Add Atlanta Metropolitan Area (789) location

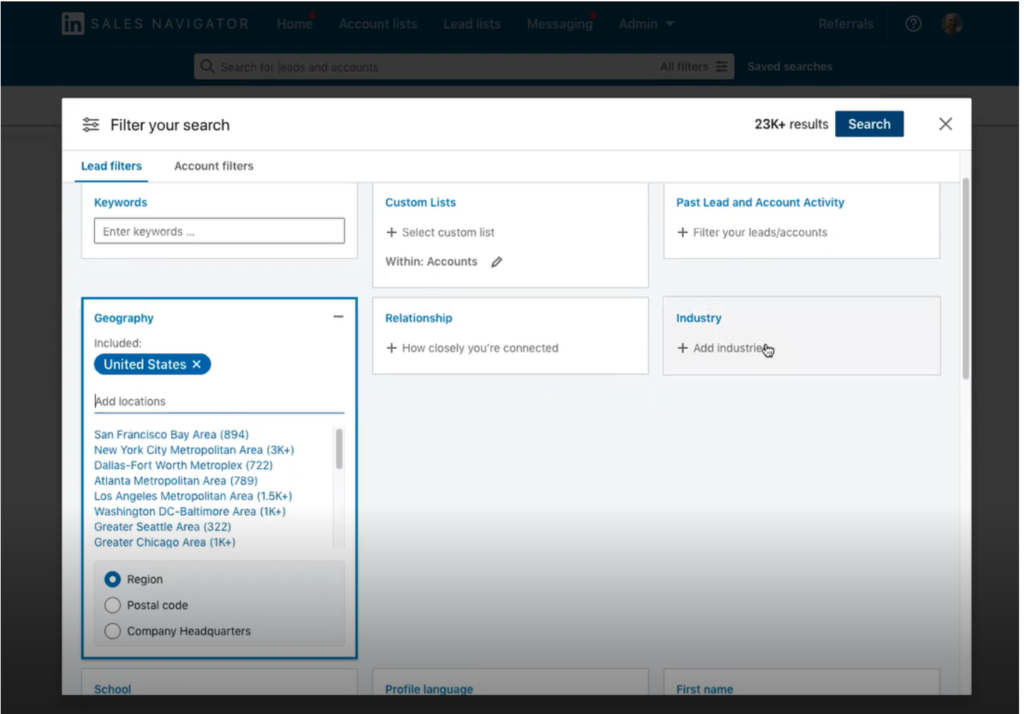176,481
